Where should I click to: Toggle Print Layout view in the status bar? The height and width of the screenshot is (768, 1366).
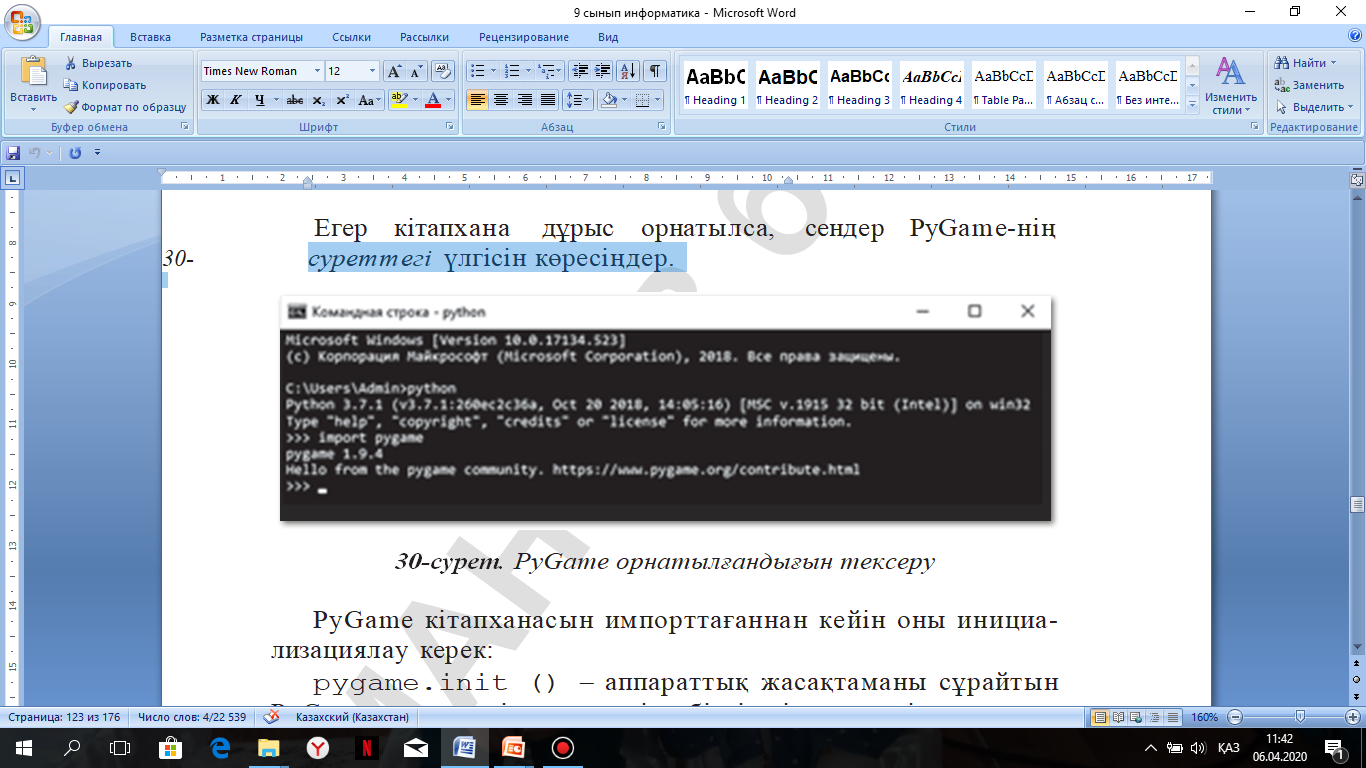pyautogui.click(x=1100, y=717)
